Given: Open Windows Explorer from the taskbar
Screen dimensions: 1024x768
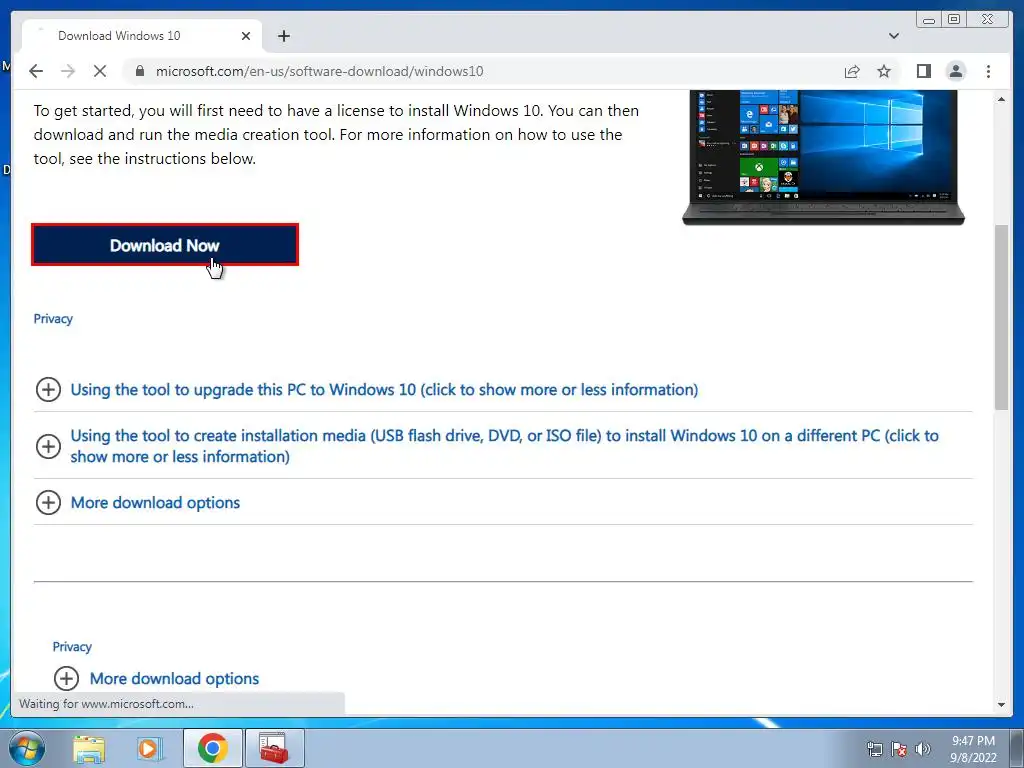Looking at the screenshot, I should (x=89, y=749).
